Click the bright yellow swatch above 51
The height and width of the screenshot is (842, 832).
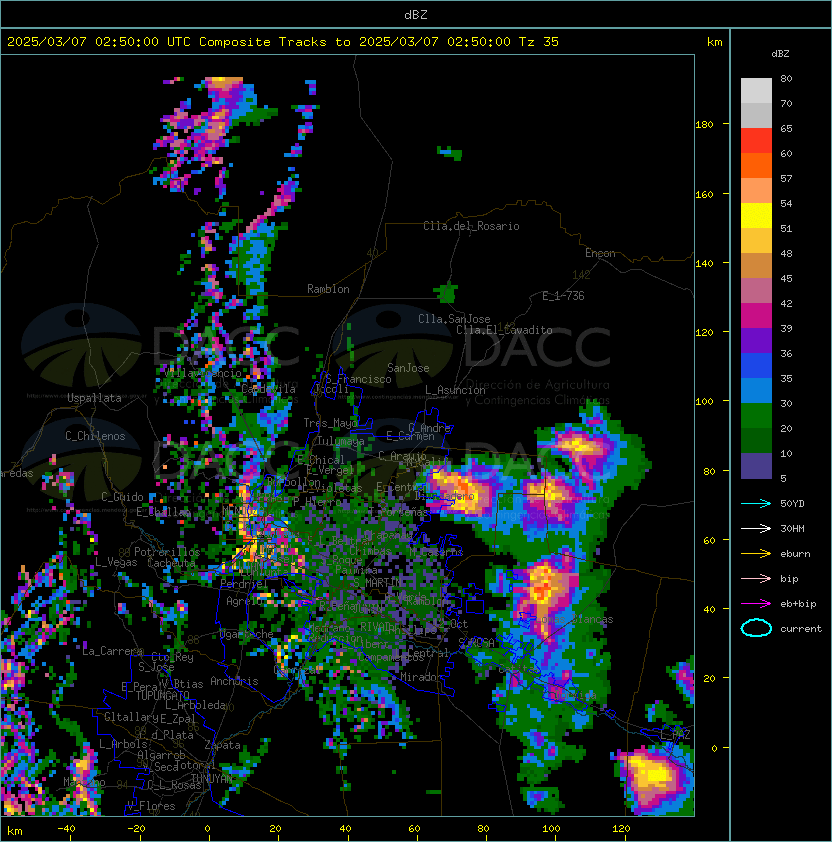pyautogui.click(x=756, y=215)
